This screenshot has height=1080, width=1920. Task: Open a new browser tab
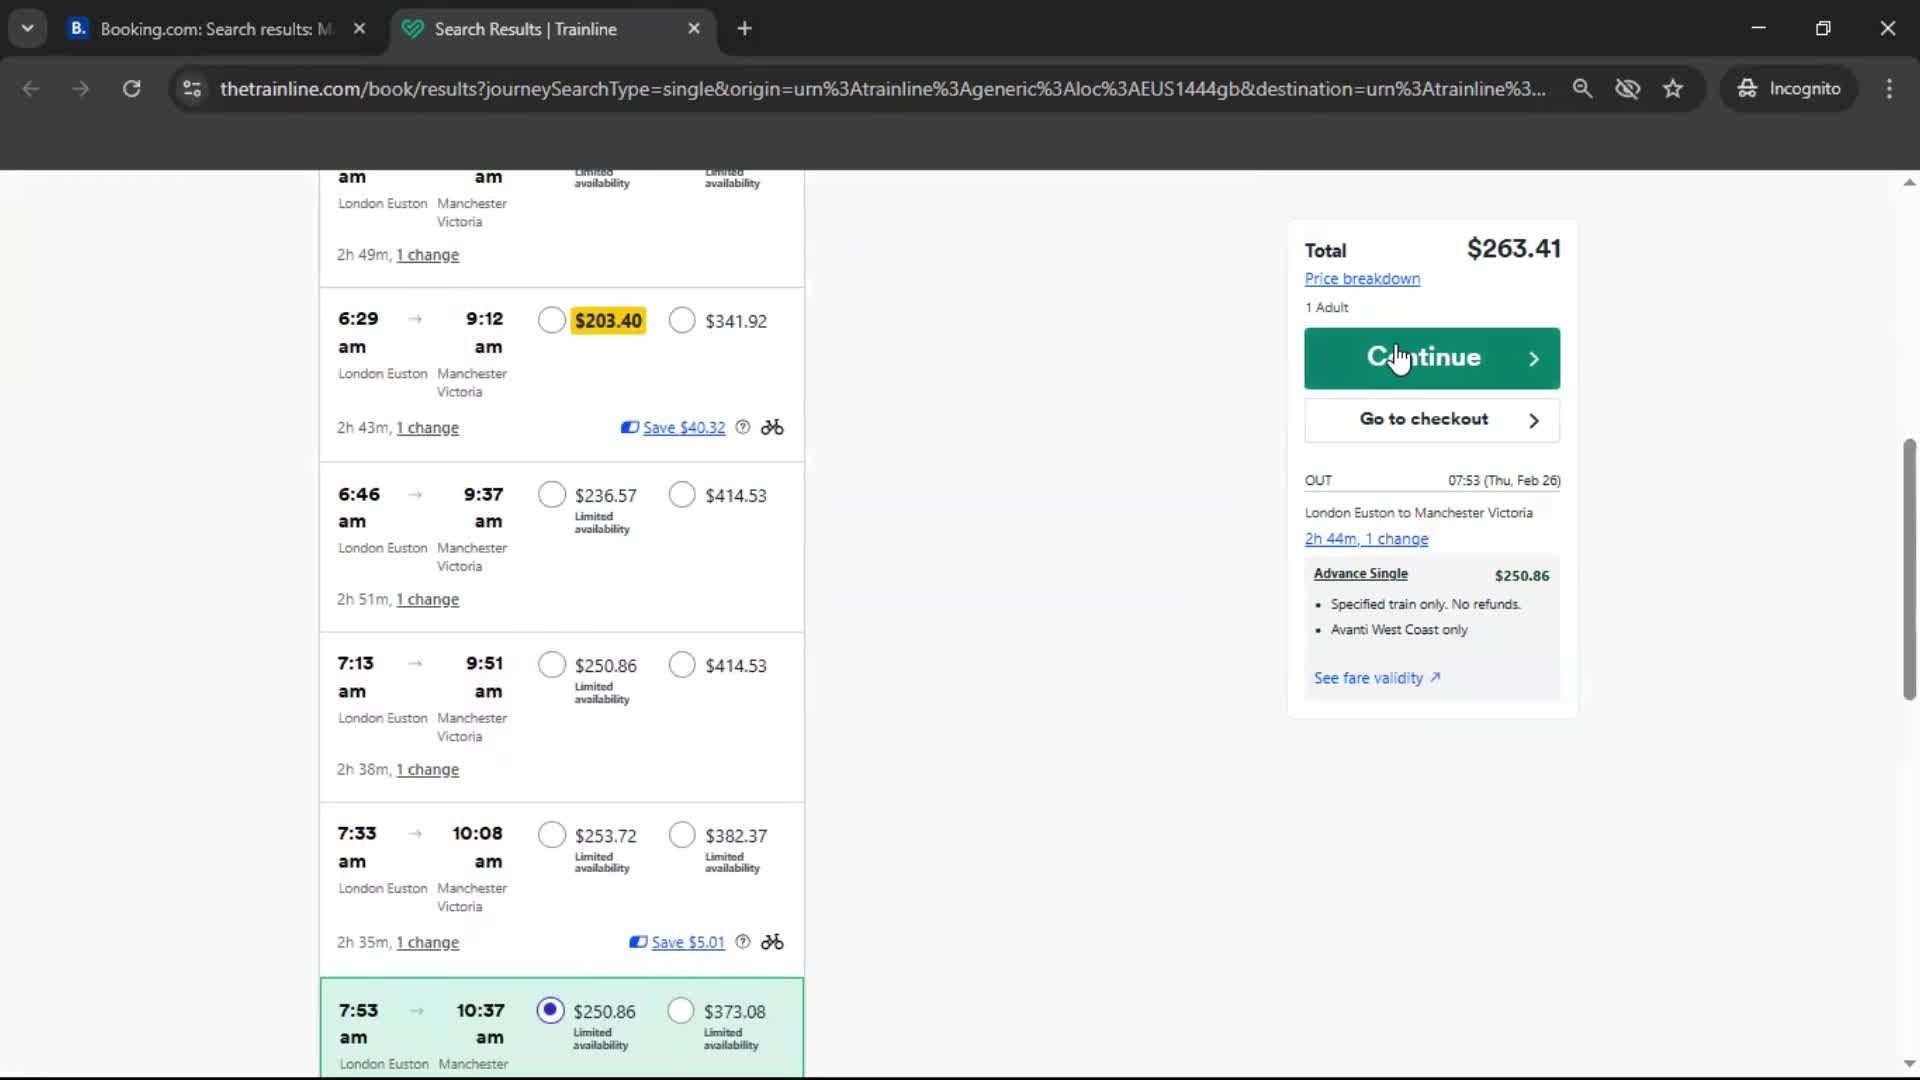click(x=744, y=28)
